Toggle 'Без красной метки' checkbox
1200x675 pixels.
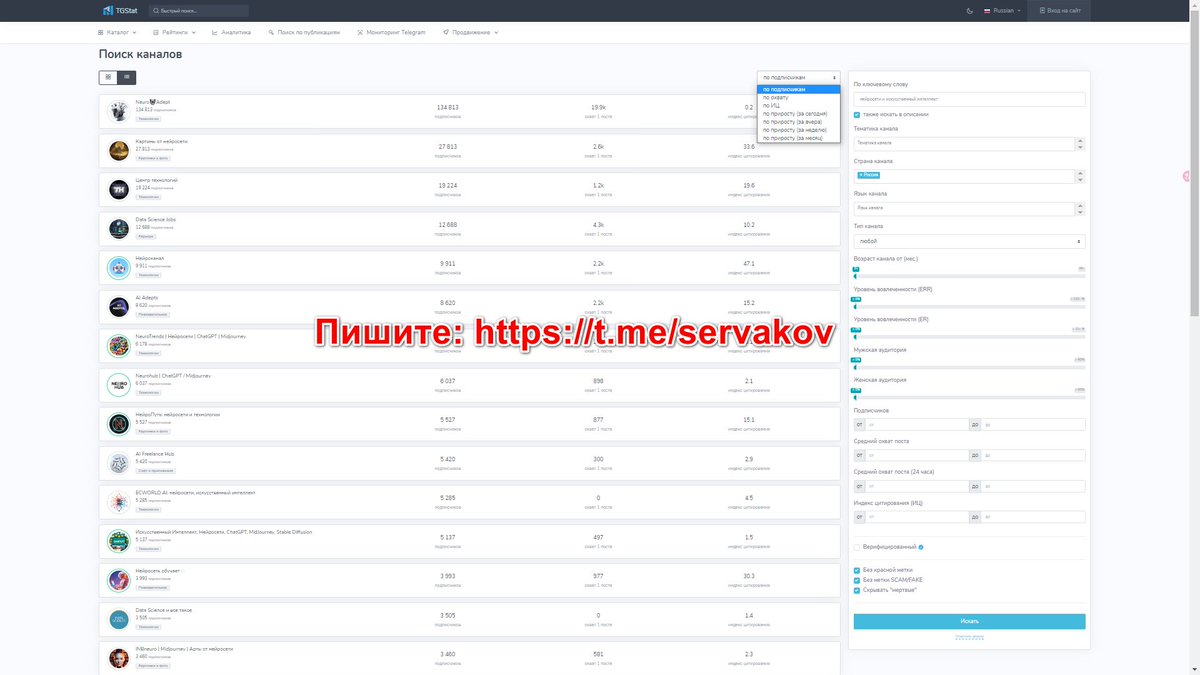pos(857,570)
